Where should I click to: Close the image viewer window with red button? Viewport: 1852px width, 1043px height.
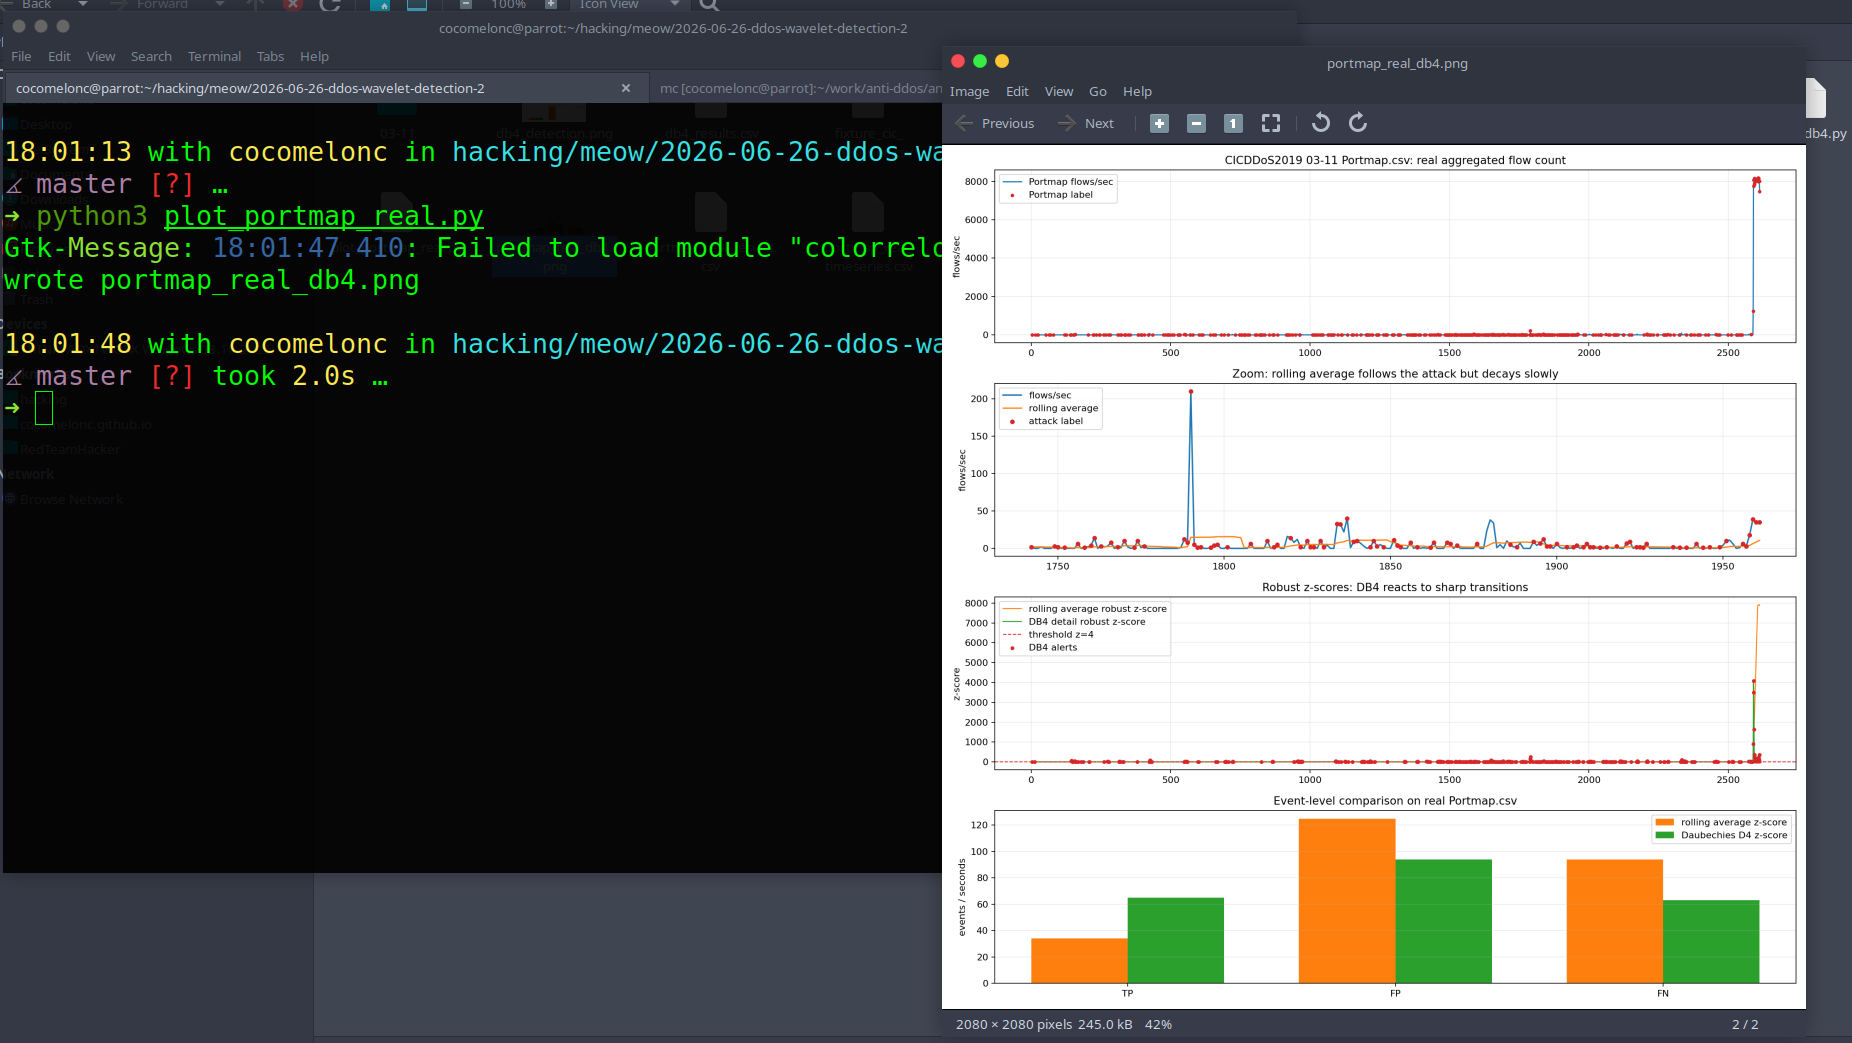pyautogui.click(x=957, y=61)
